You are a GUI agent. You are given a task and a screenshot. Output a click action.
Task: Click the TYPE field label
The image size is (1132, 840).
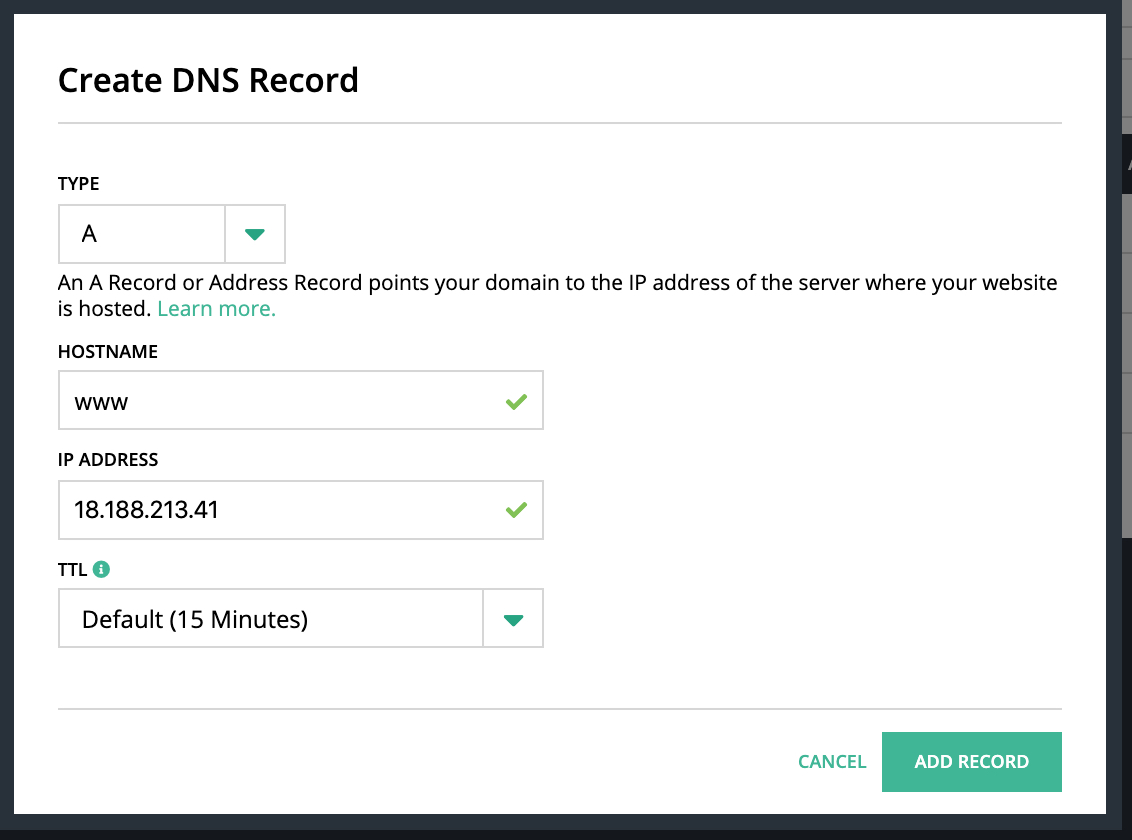pos(78,184)
